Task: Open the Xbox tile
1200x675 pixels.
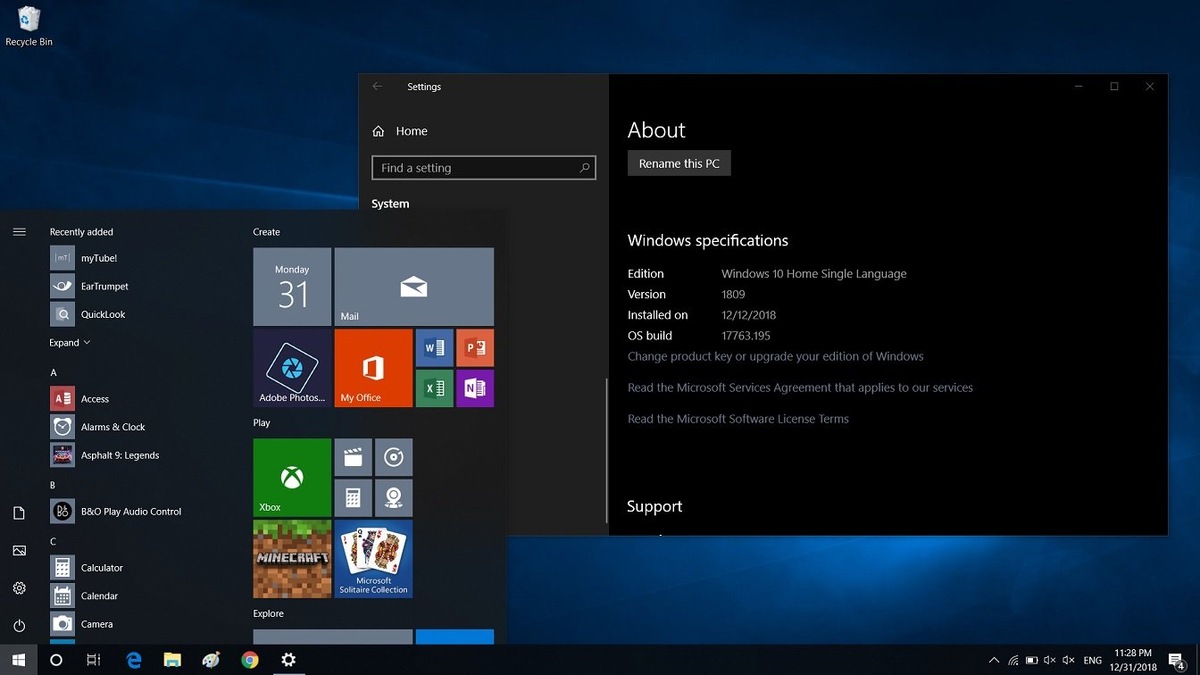Action: point(291,477)
